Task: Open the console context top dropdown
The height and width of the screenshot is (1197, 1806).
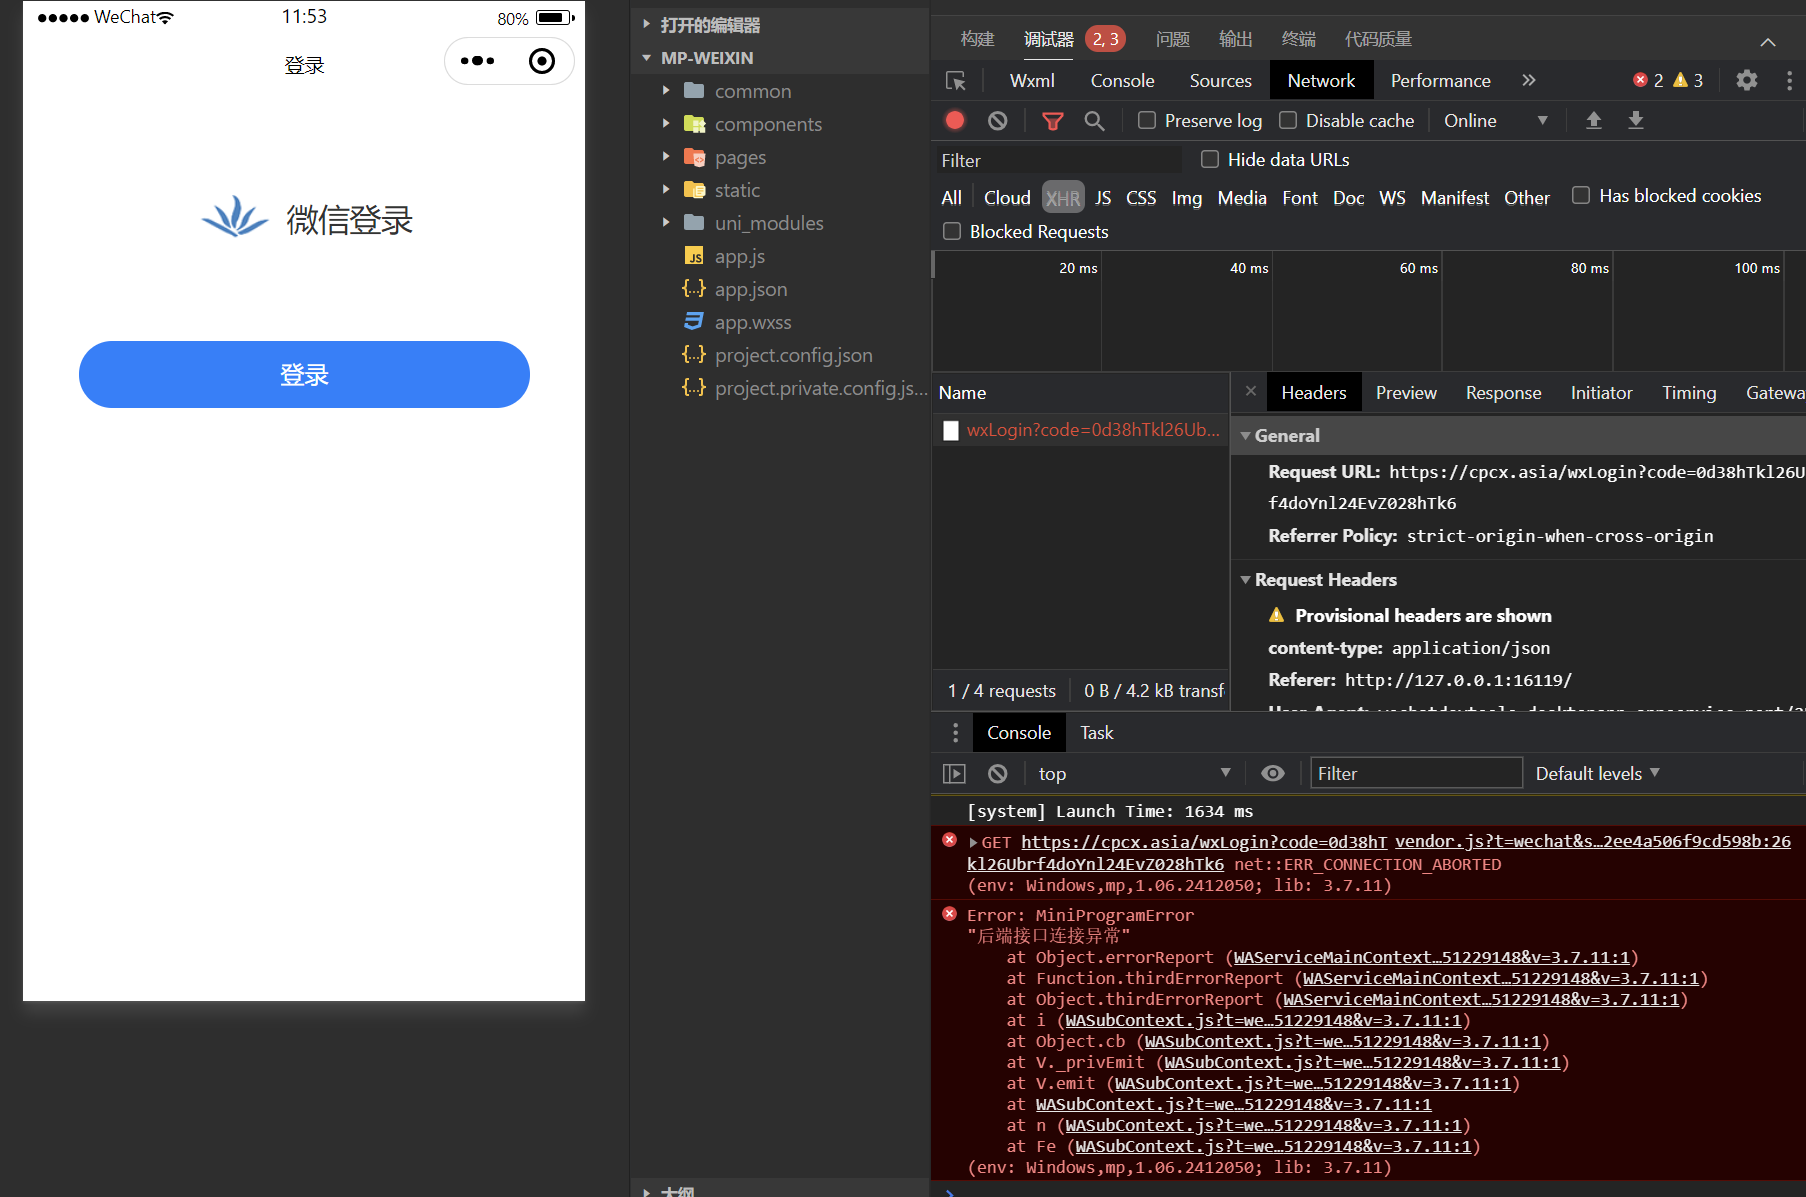Action: (1134, 773)
